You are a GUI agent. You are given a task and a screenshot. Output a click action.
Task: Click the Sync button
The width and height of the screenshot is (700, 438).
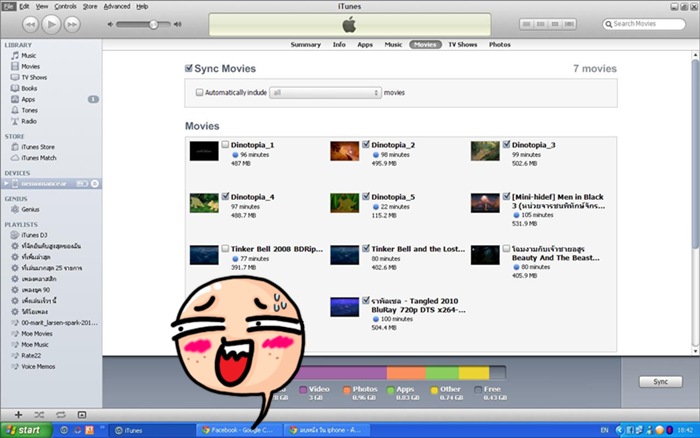pyautogui.click(x=661, y=382)
